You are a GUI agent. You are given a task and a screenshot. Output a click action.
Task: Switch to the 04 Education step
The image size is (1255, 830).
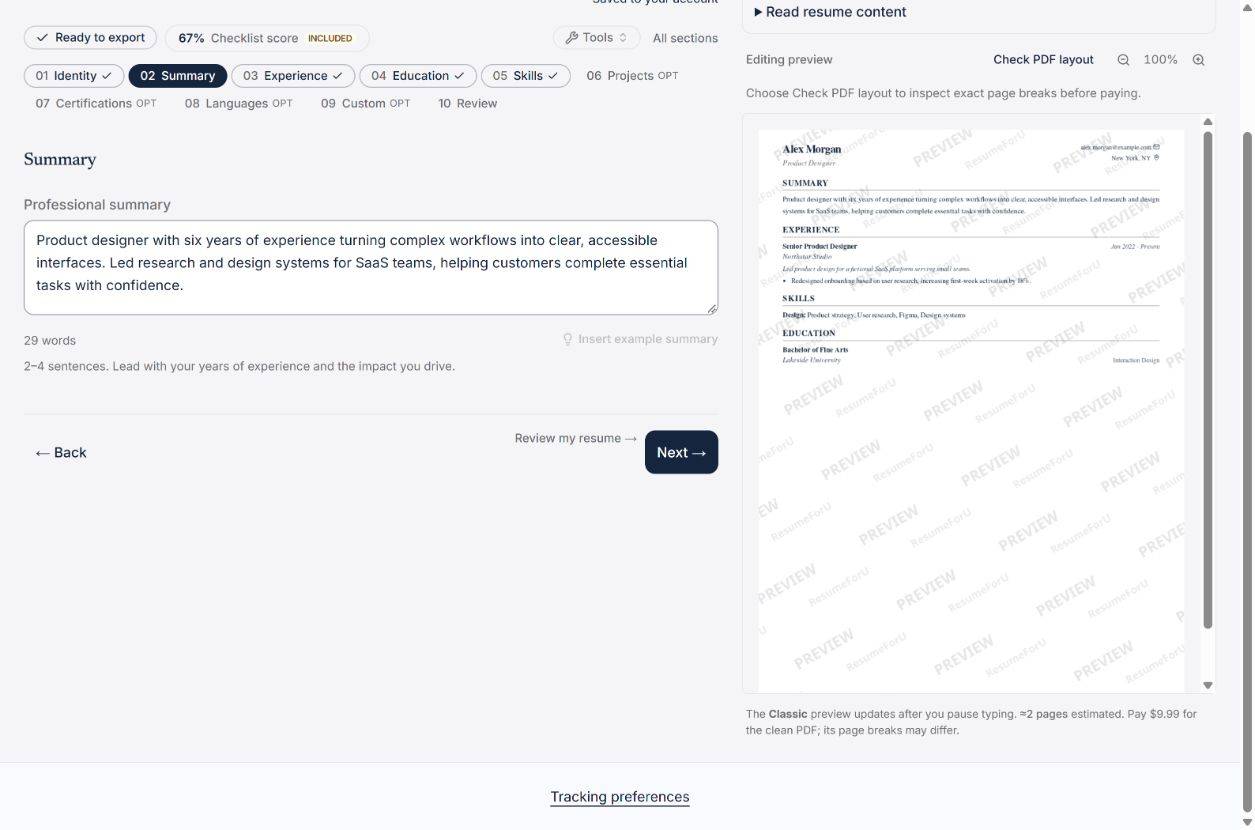[x=418, y=76]
